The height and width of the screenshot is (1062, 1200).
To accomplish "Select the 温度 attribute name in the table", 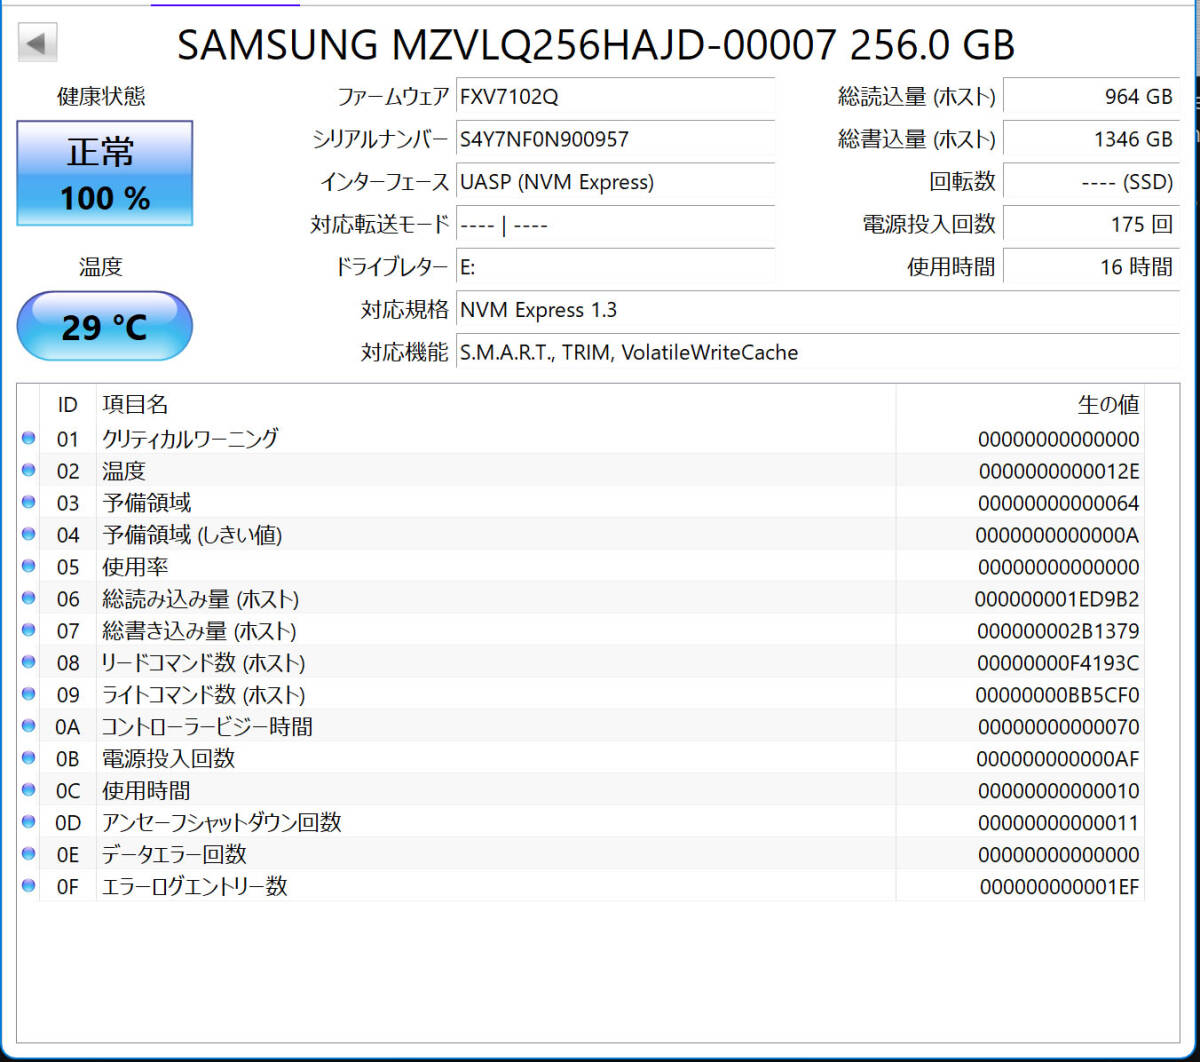I will (x=124, y=470).
